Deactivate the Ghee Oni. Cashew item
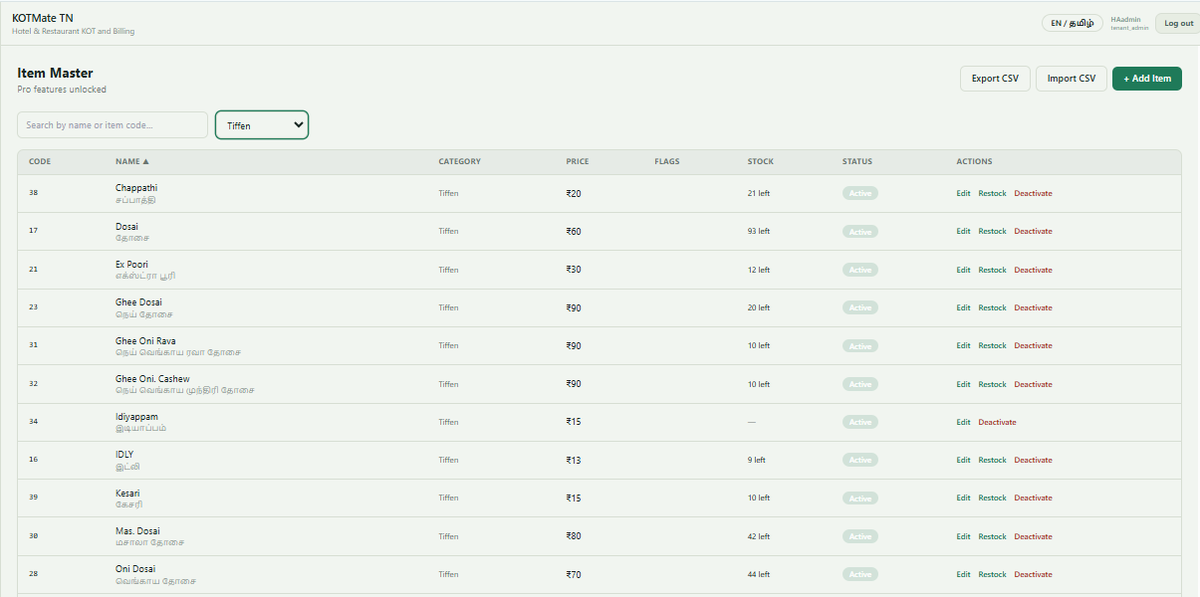Image resolution: width=1200 pixels, height=597 pixels. coord(1033,384)
